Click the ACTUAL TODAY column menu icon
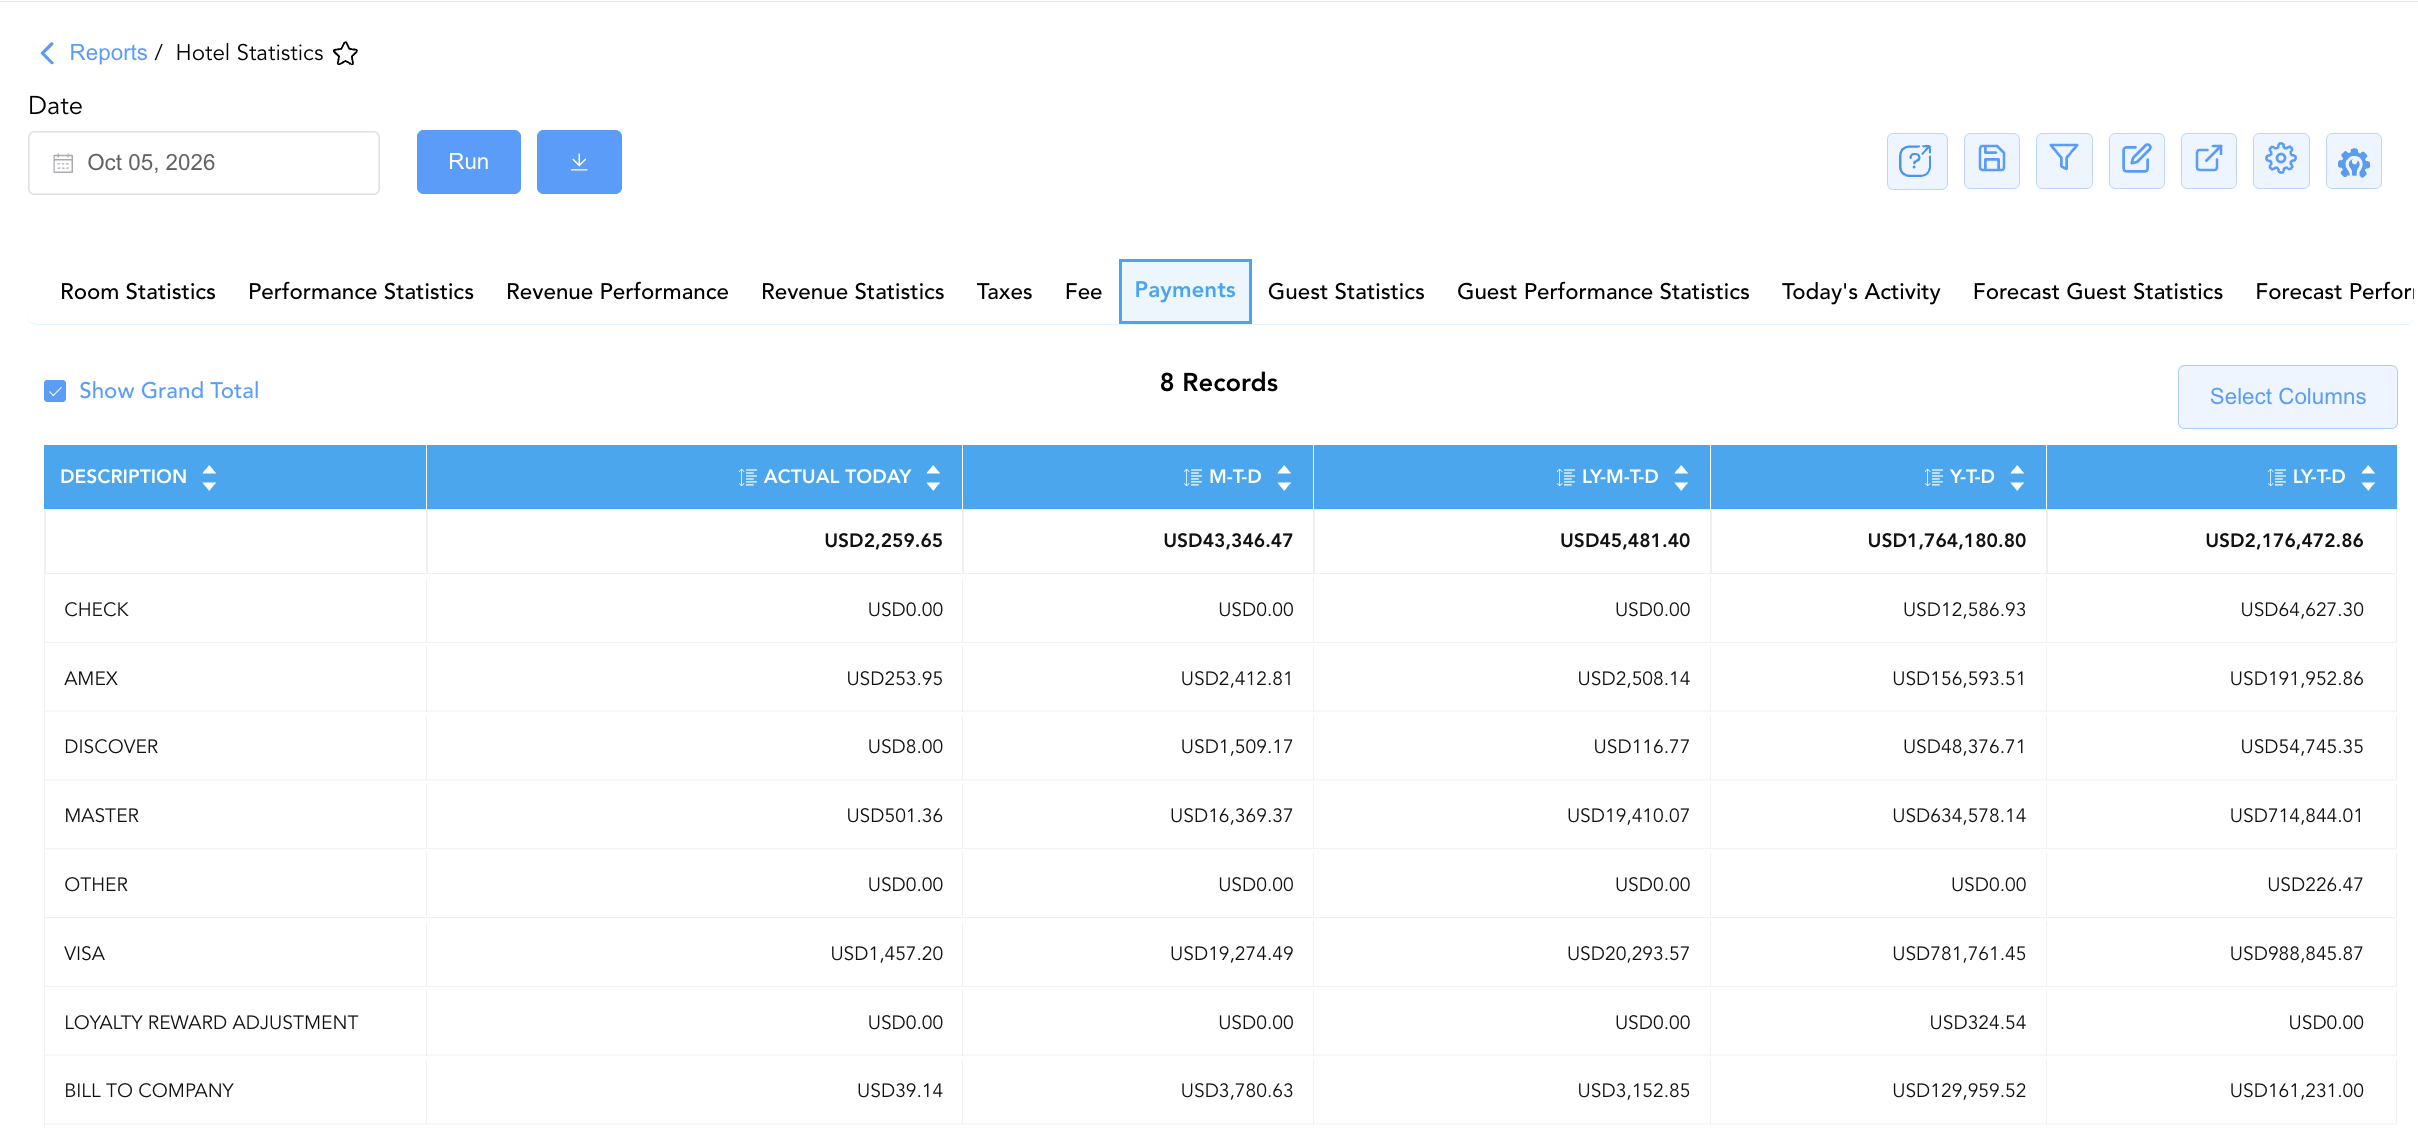2418x1134 pixels. click(x=747, y=477)
